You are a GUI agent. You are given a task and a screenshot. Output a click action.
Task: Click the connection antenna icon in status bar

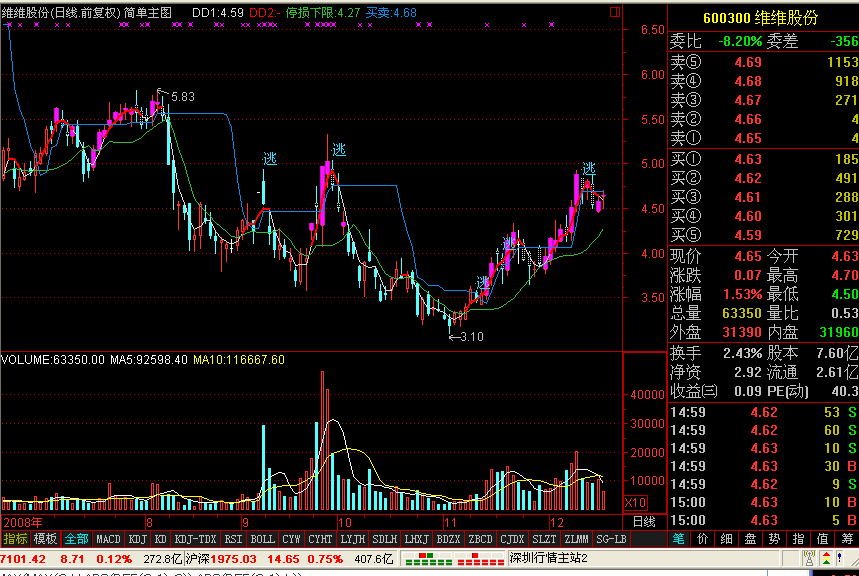[809, 558]
